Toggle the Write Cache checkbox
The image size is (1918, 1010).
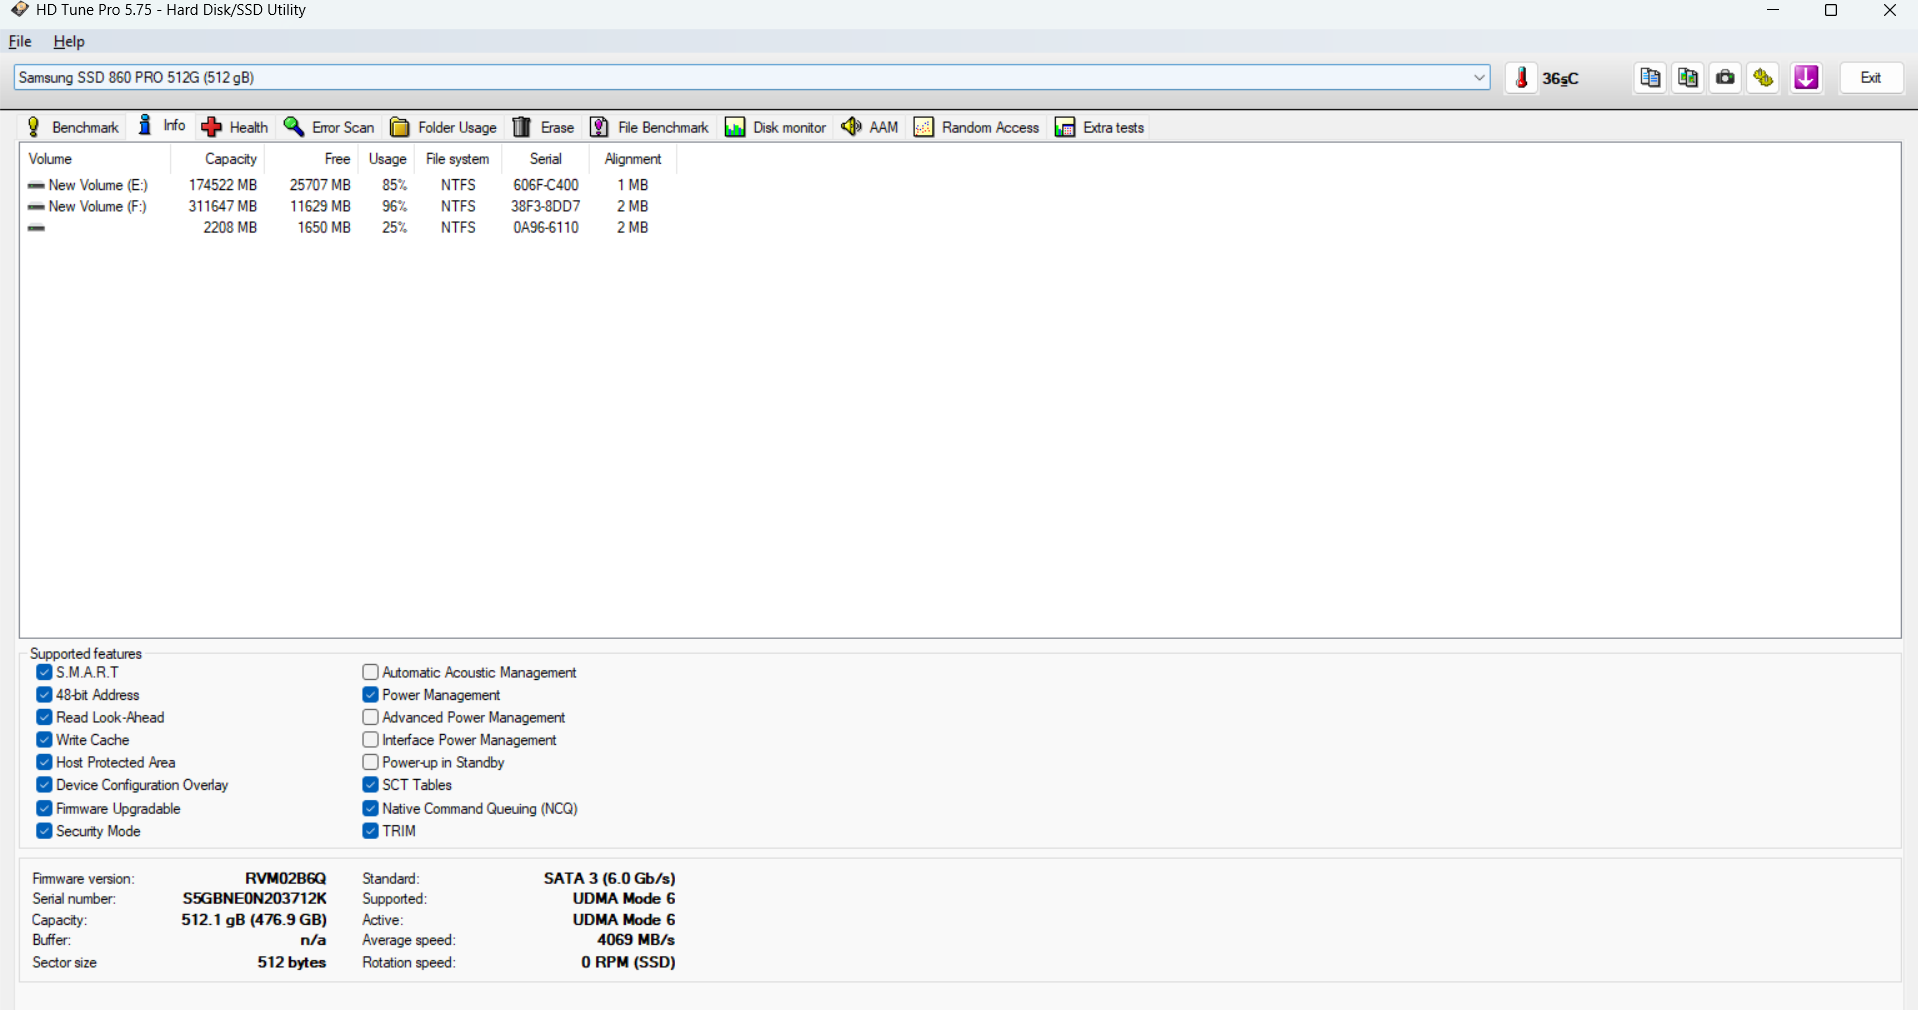click(x=44, y=740)
